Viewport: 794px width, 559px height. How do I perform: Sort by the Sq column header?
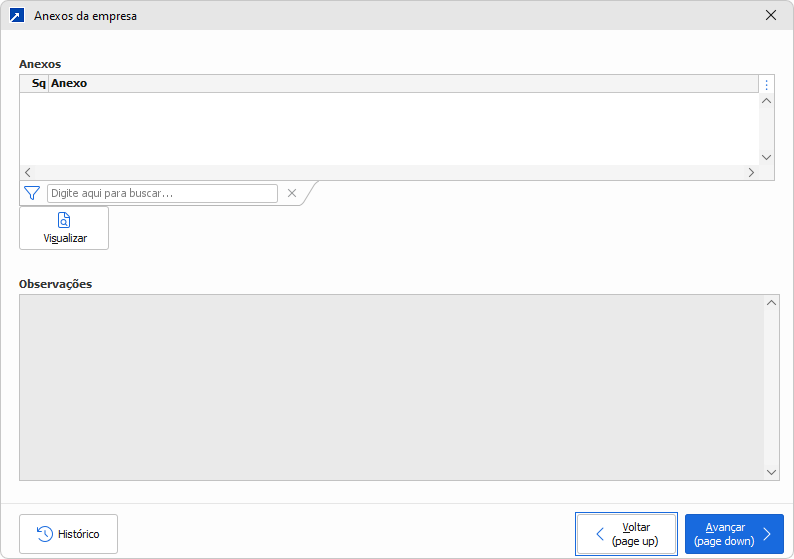tap(38, 84)
